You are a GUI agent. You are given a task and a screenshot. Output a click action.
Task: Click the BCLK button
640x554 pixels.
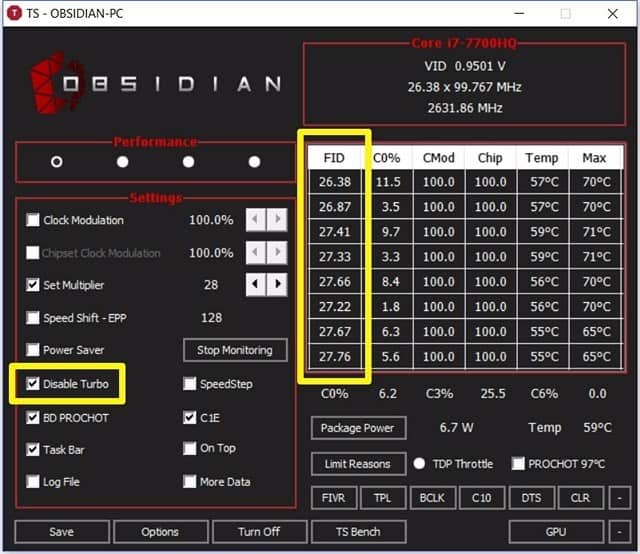point(433,498)
